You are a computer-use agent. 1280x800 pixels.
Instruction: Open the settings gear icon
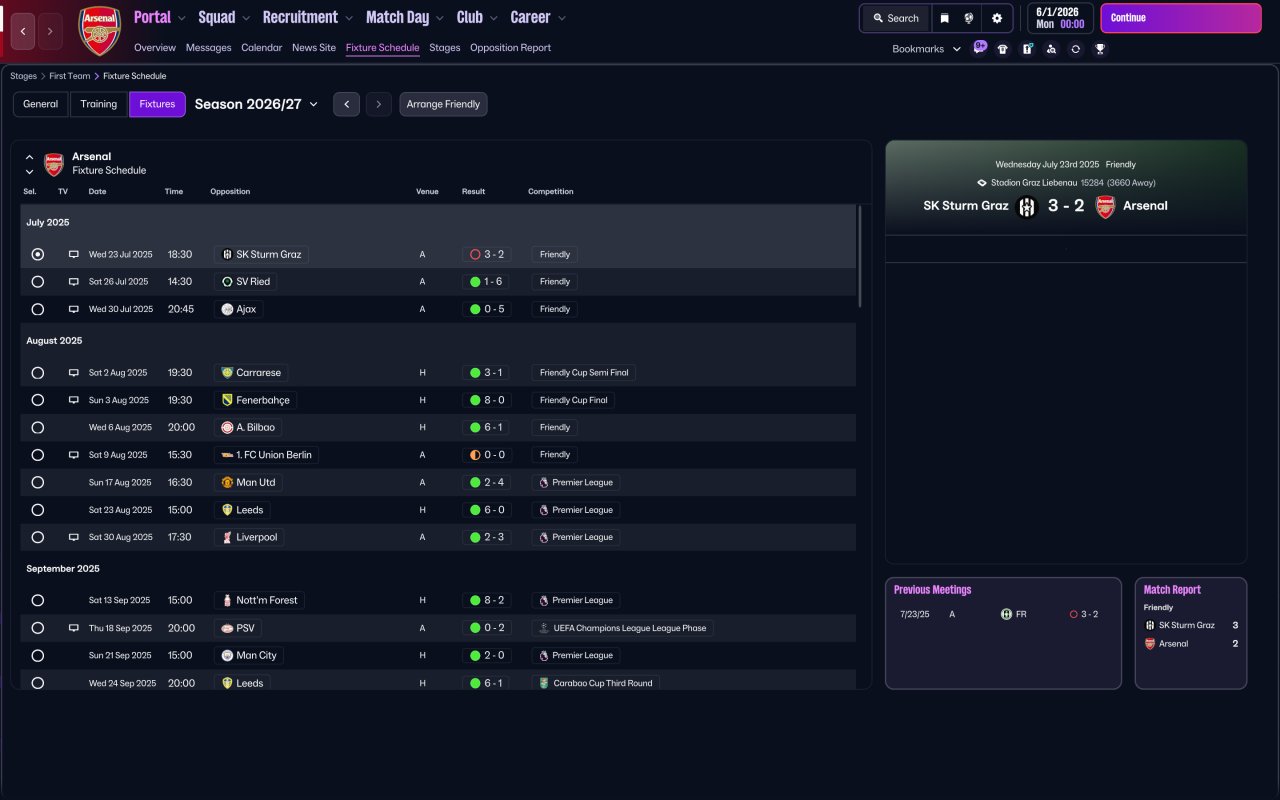point(997,18)
